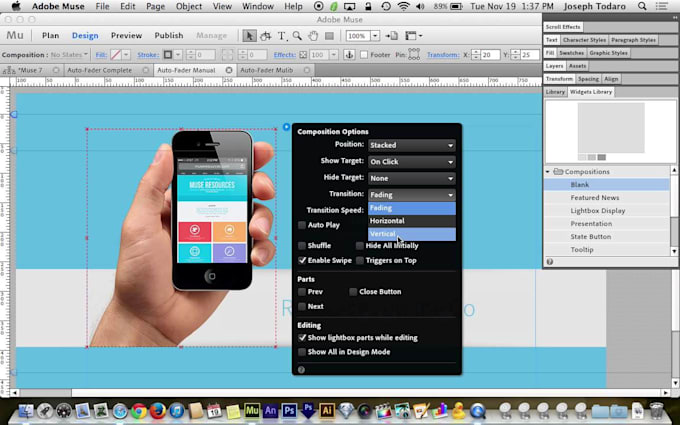Viewport: 680px width, 425px height.
Task: Select the Crop tool
Action: tap(267, 36)
